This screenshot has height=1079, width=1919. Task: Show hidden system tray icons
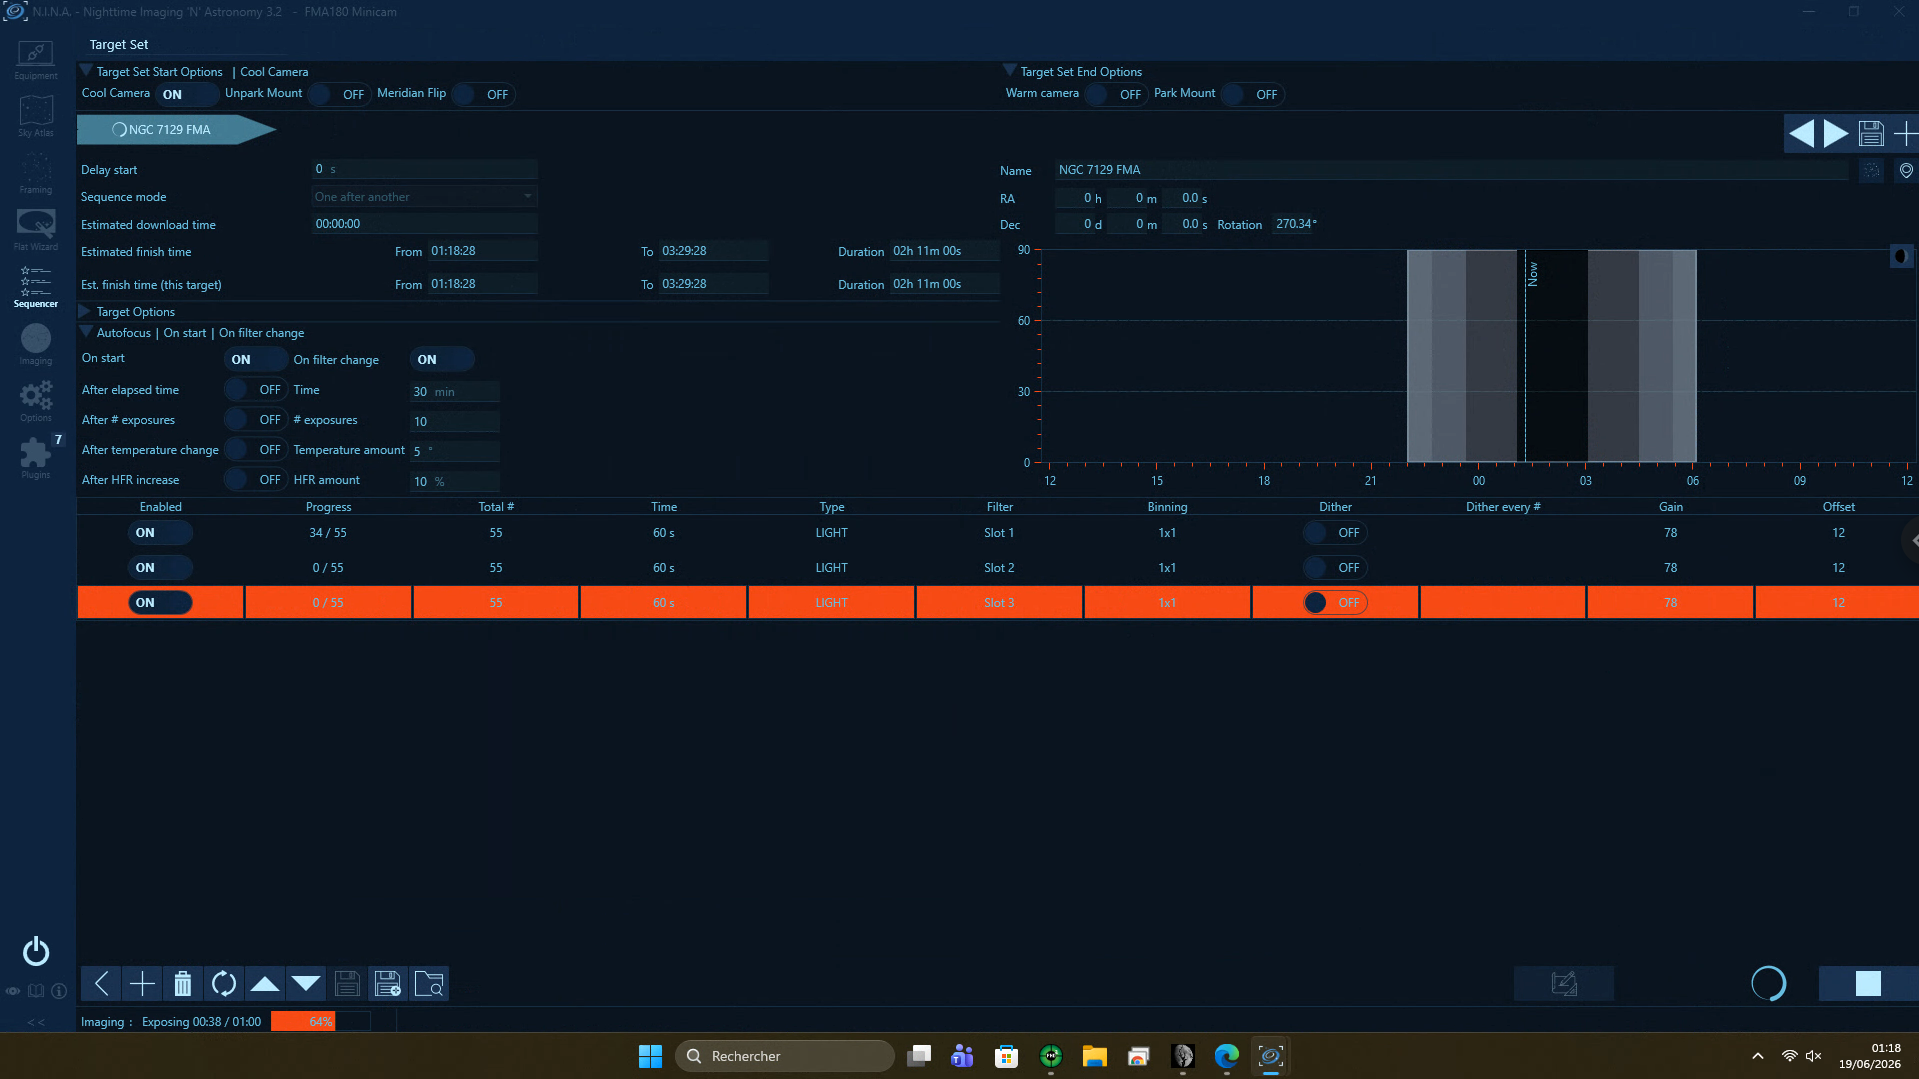tap(1757, 1056)
